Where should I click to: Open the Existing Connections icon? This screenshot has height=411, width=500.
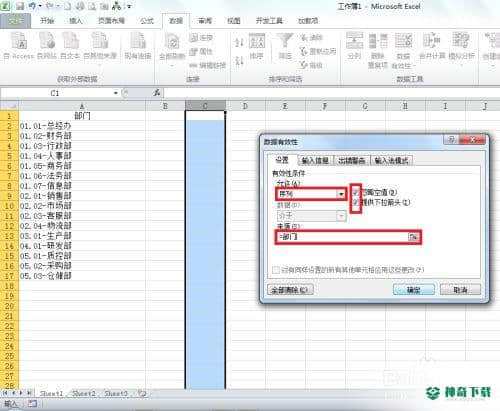pyautogui.click(x=138, y=46)
